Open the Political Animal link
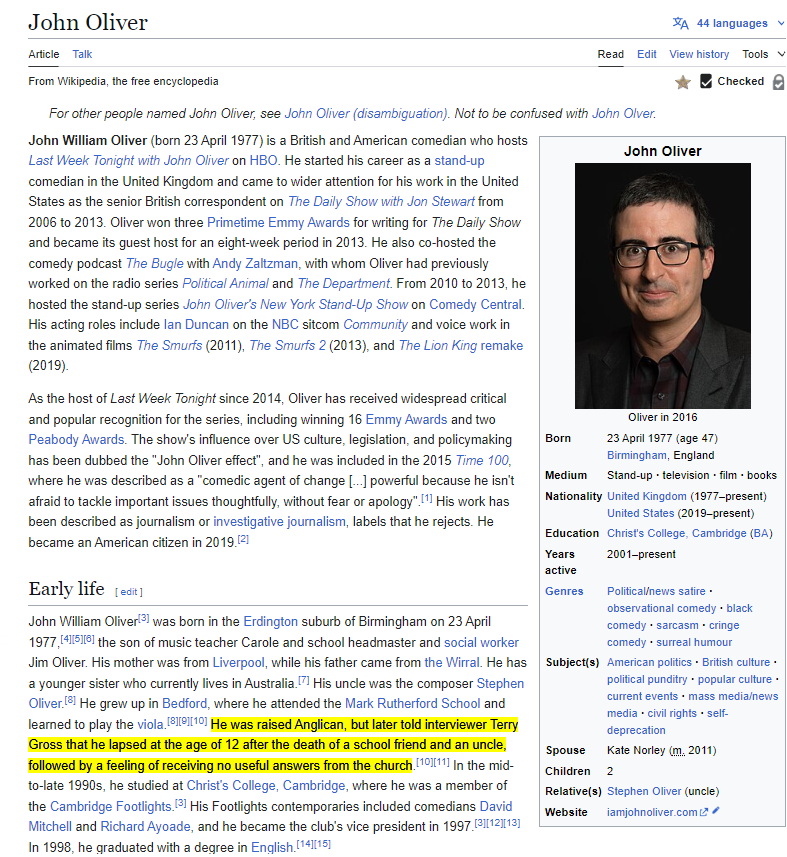The width and height of the screenshot is (787, 857). (225, 283)
